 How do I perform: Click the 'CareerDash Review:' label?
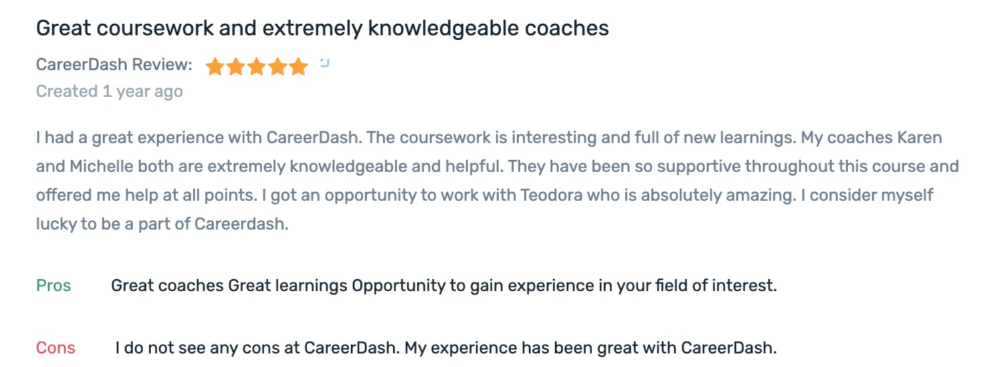pos(114,65)
